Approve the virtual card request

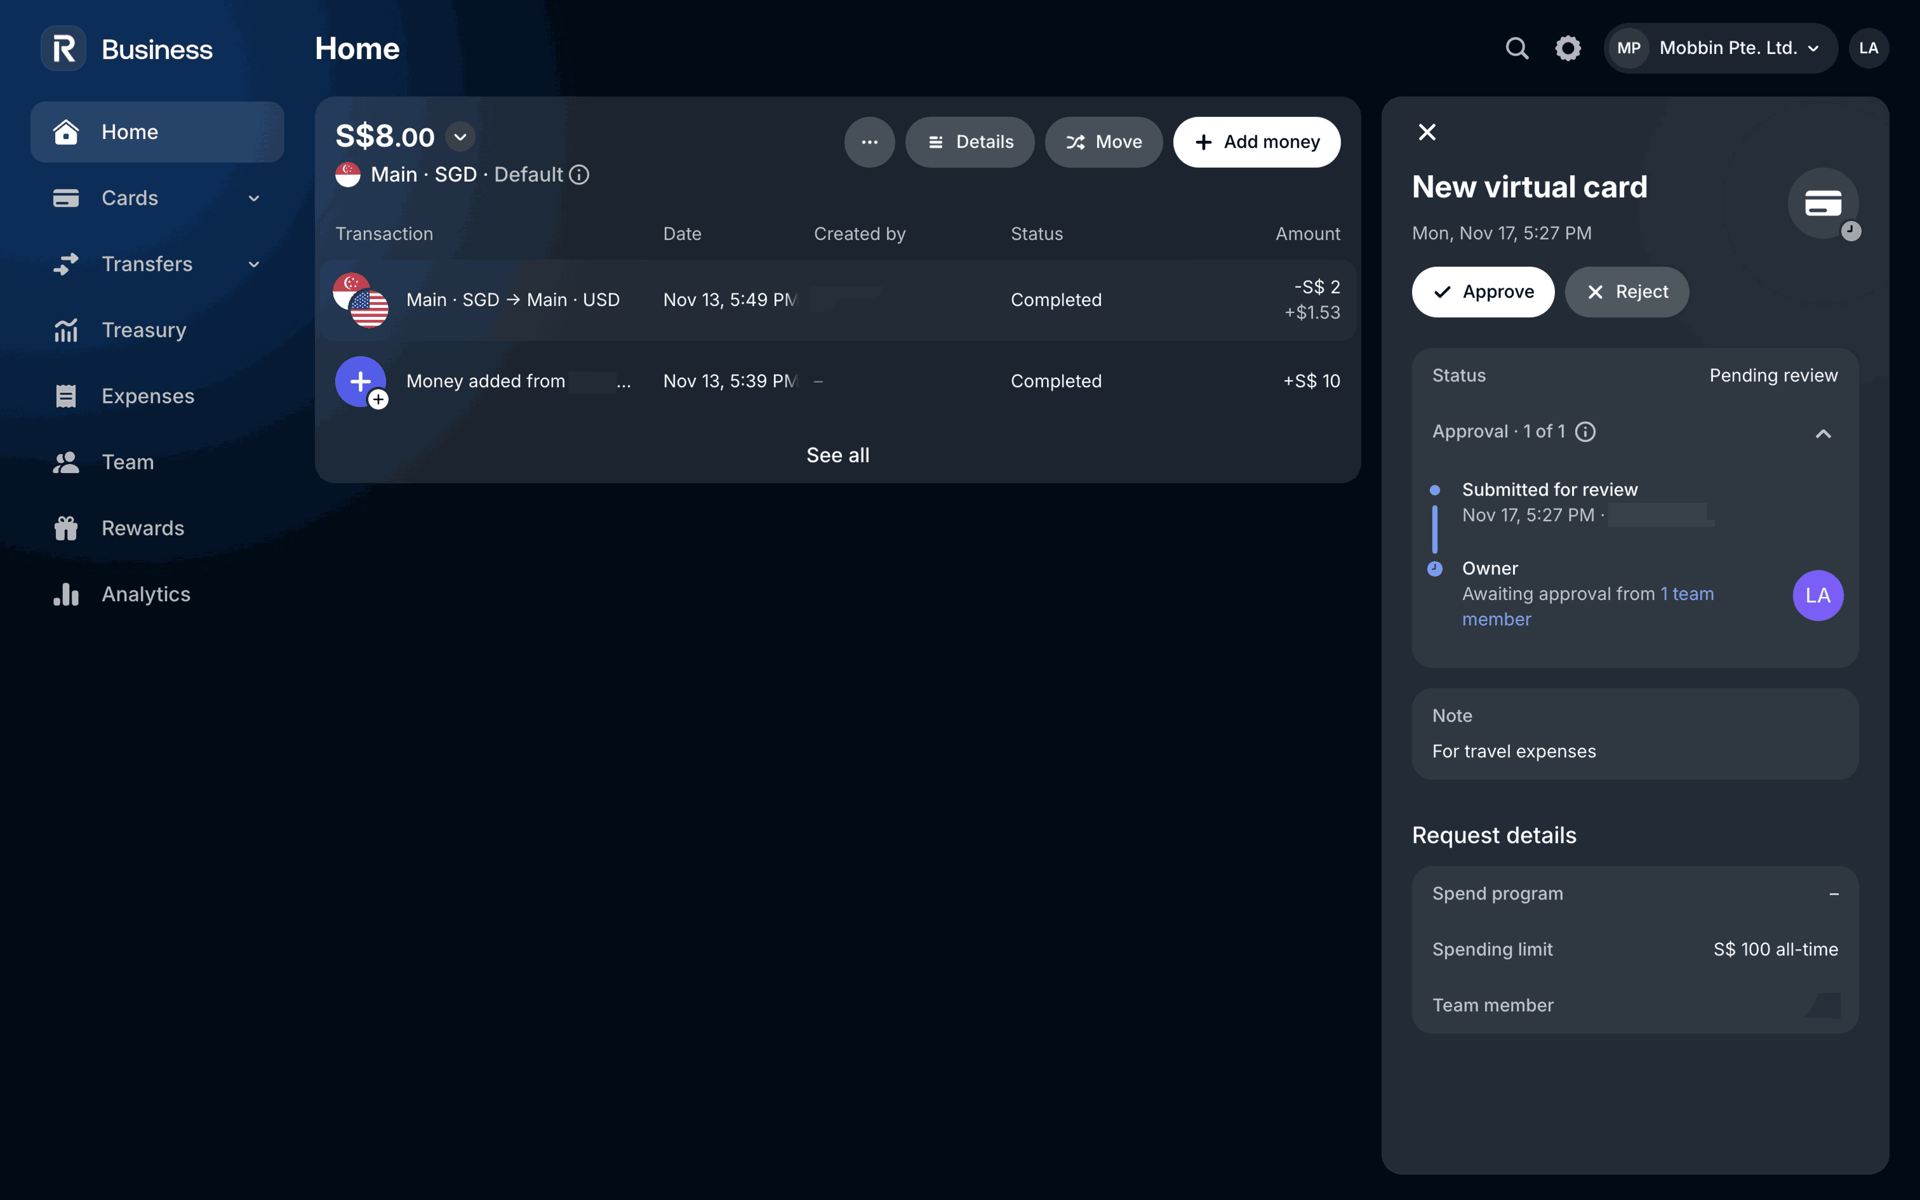pos(1483,292)
